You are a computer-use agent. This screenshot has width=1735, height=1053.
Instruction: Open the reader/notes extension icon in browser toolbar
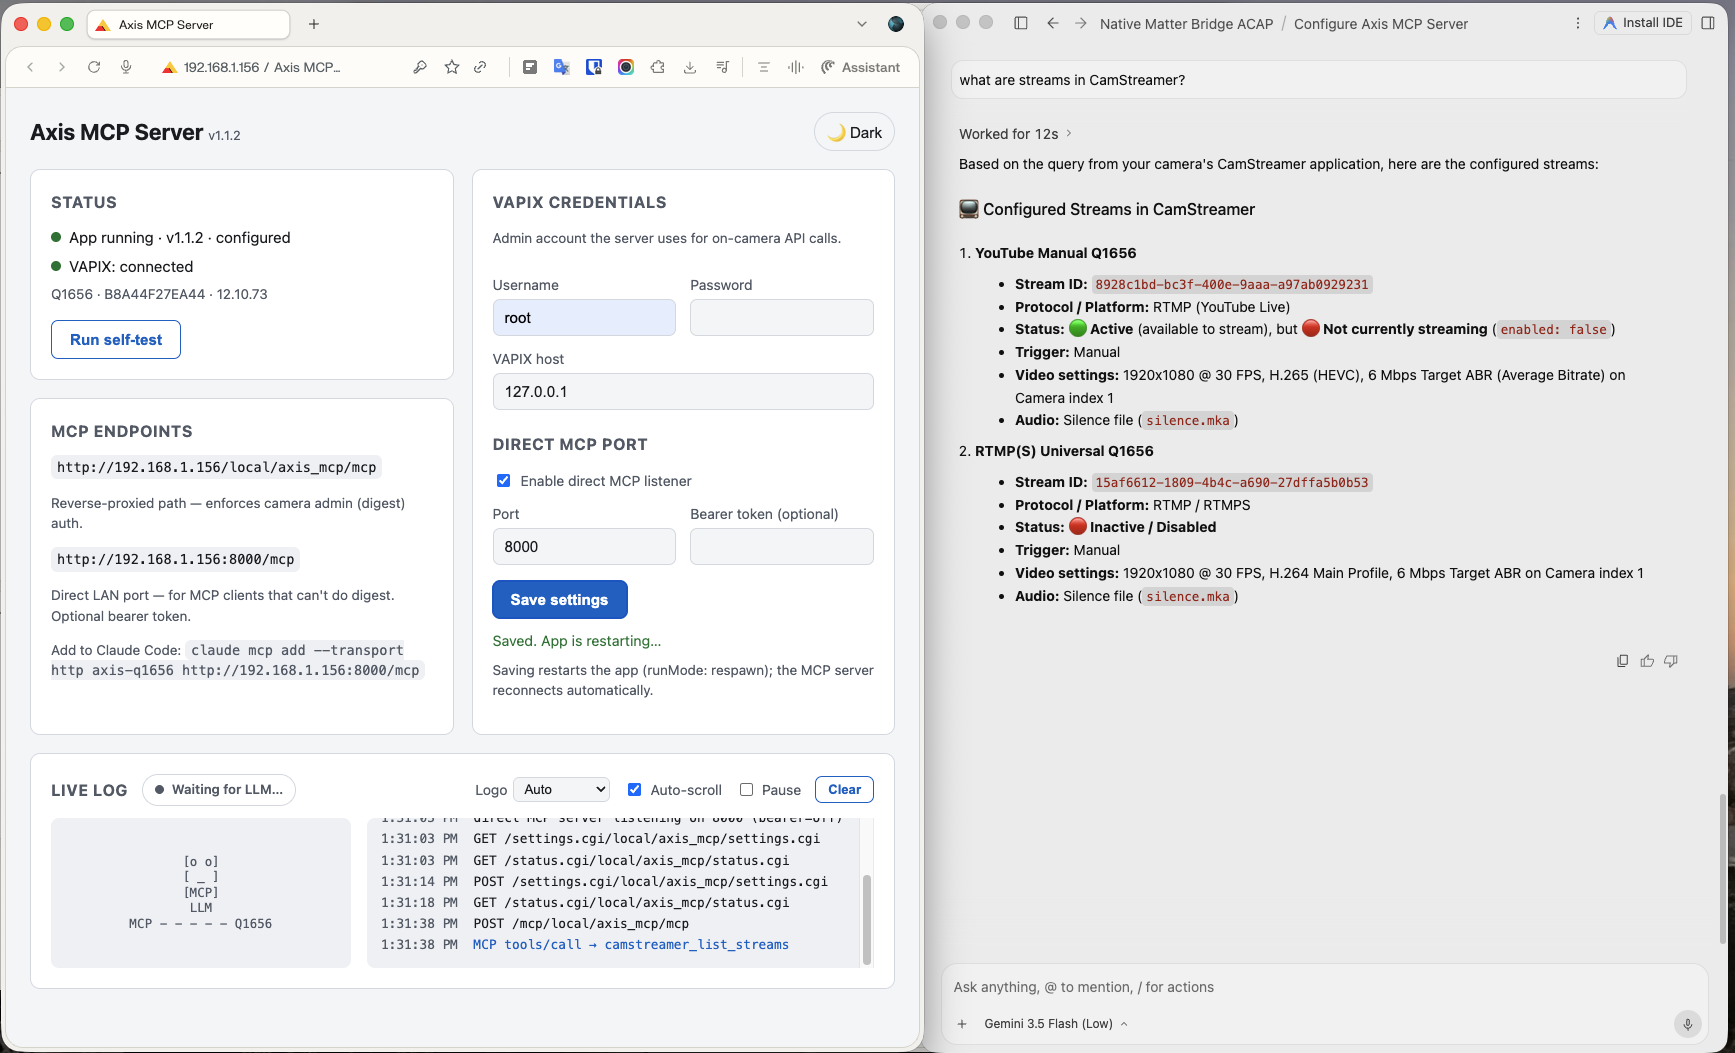click(530, 67)
